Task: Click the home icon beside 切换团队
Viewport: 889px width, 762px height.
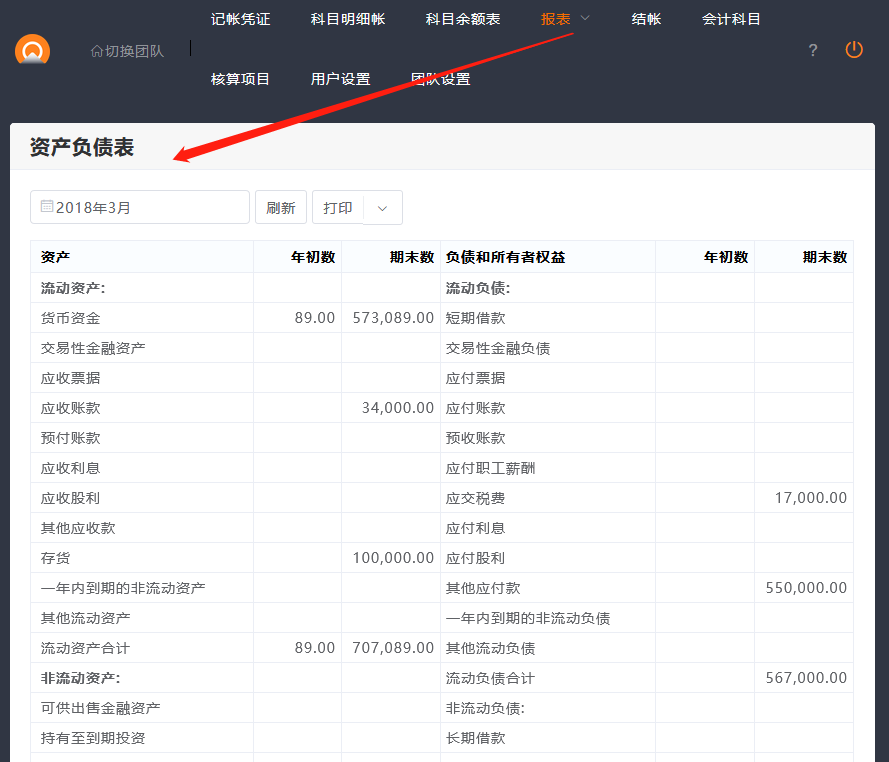Action: pyautogui.click(x=96, y=51)
